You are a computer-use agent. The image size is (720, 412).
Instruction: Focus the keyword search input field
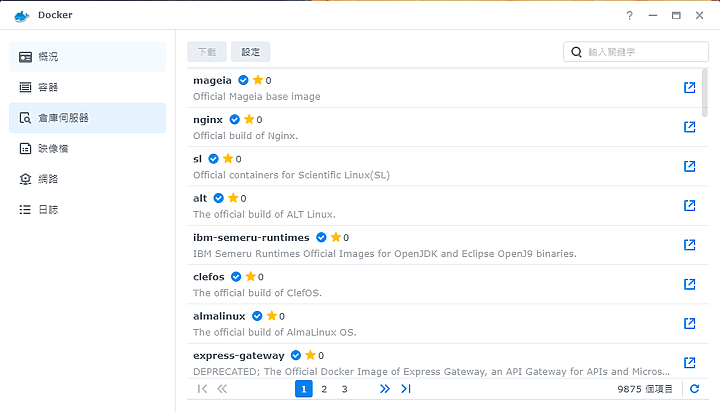pos(636,52)
